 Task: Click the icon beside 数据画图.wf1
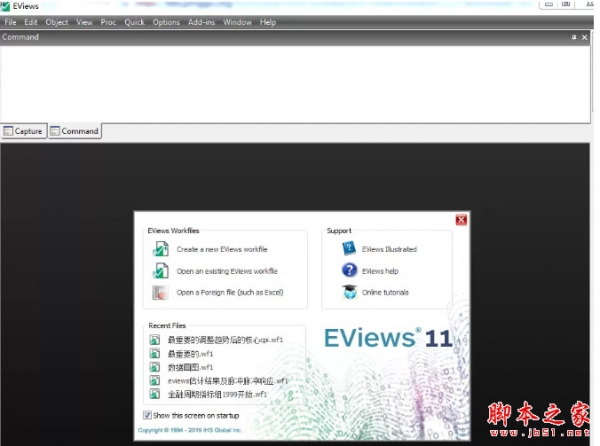155,367
